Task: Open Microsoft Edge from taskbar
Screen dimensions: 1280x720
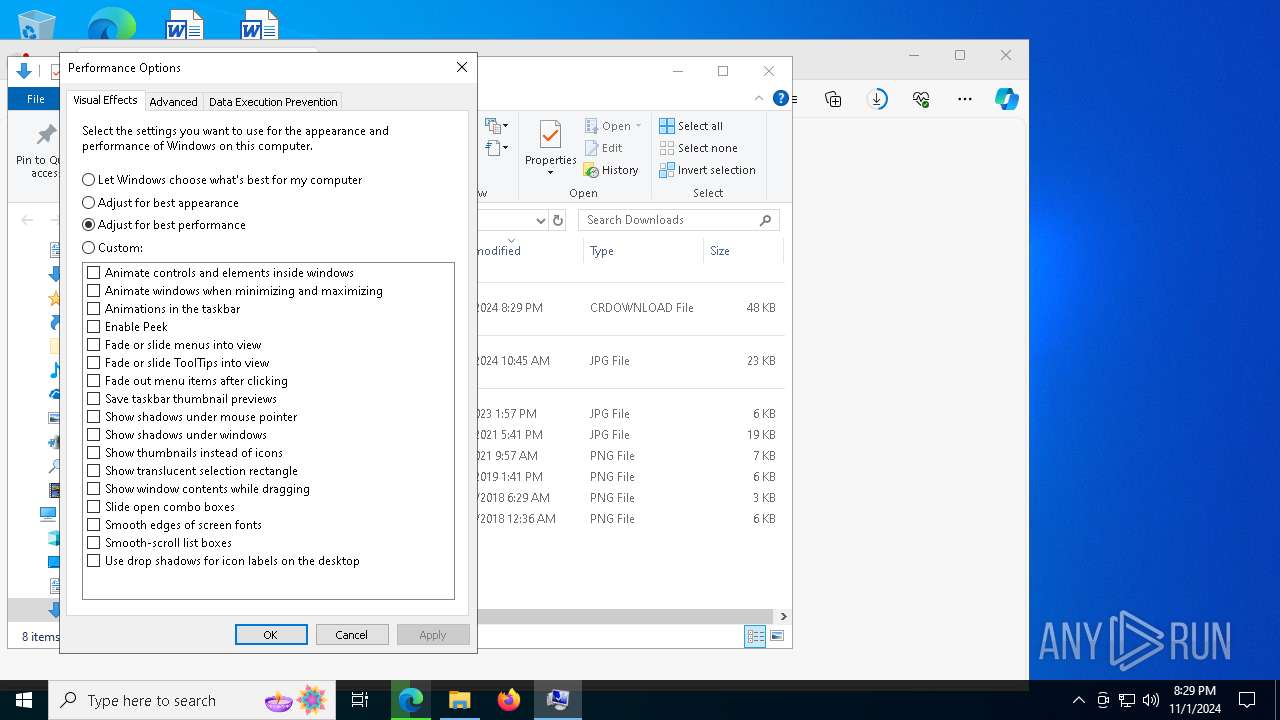Action: [411, 700]
